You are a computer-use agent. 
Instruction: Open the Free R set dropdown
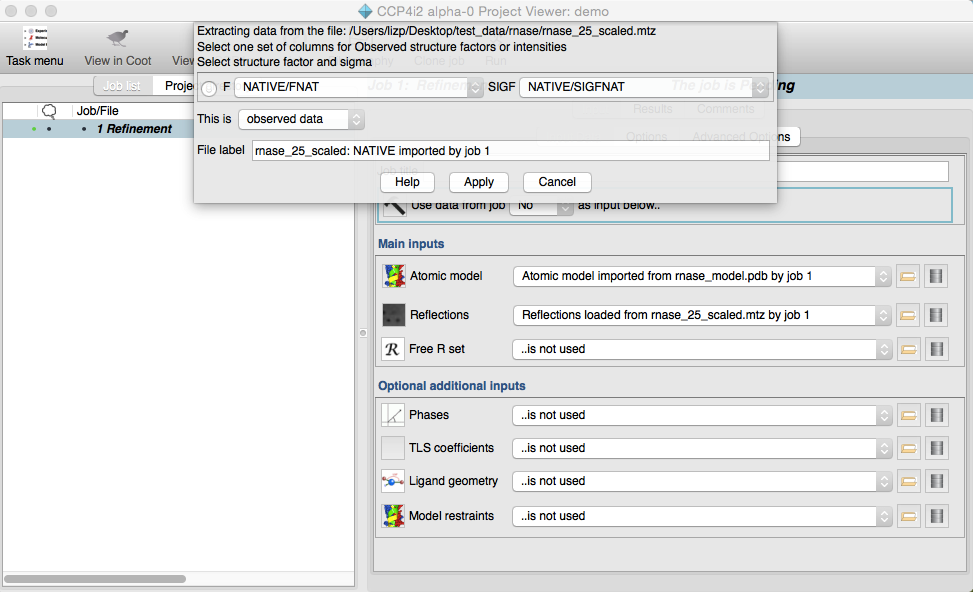701,349
